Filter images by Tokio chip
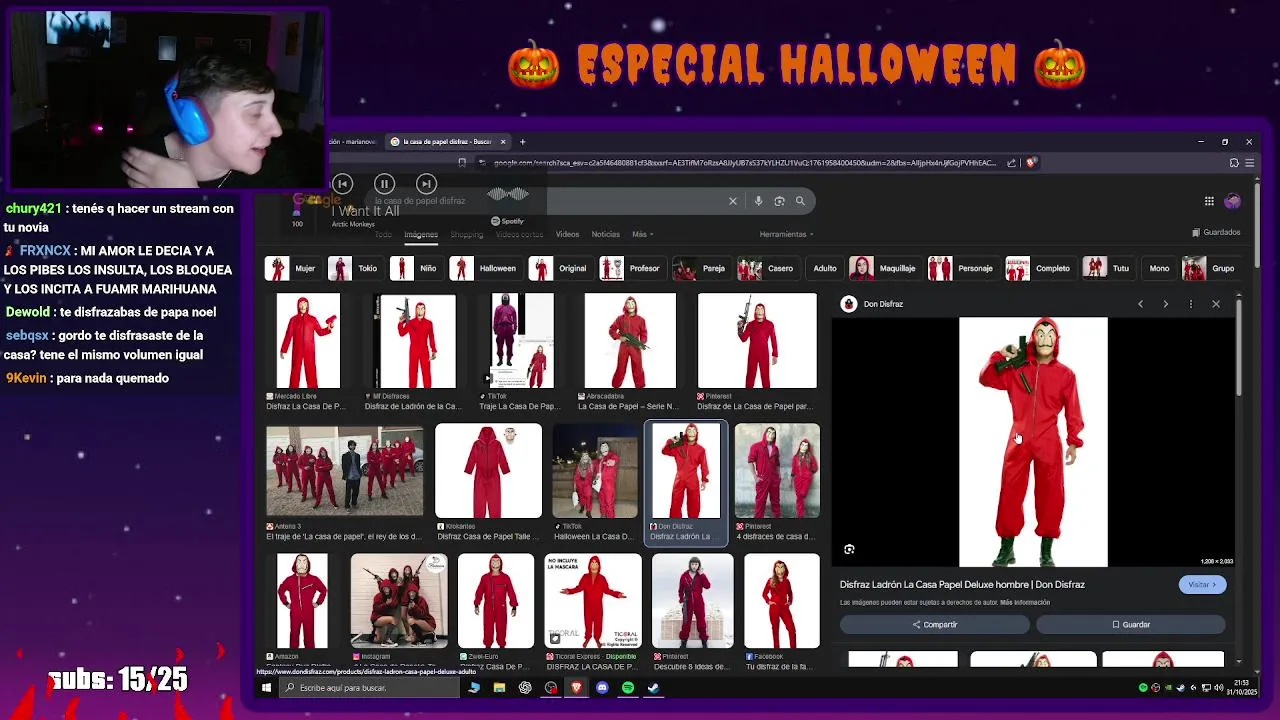Image resolution: width=1280 pixels, height=720 pixels. 355,268
